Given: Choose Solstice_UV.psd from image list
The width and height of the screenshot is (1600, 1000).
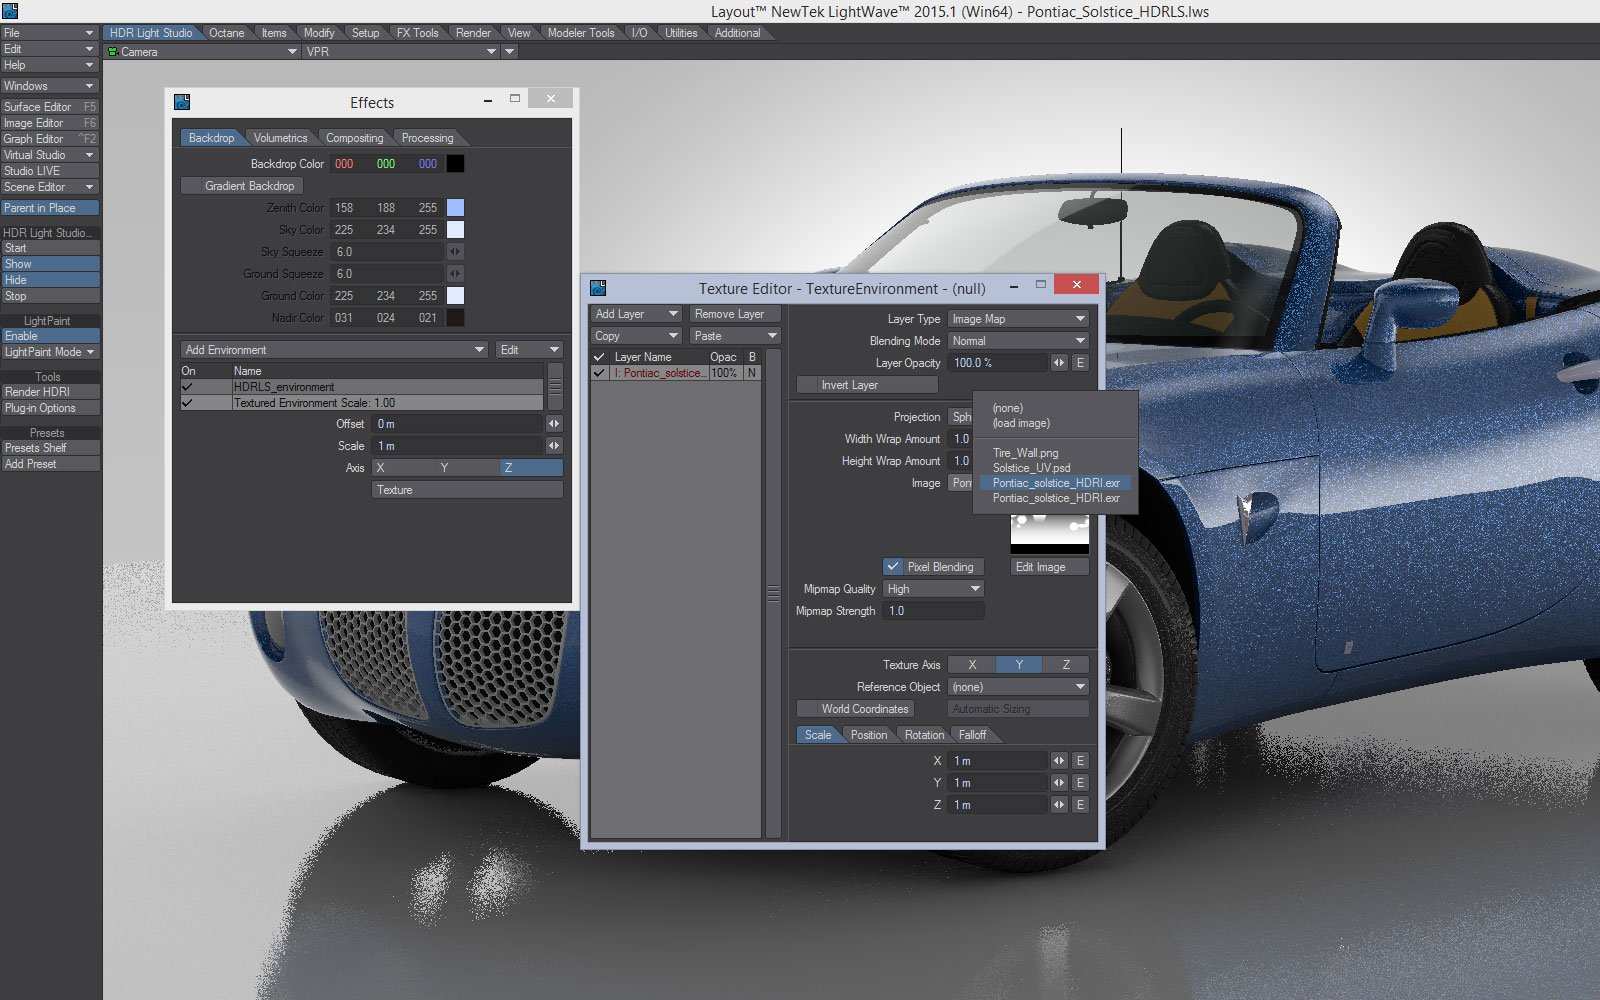Looking at the screenshot, I should click(x=1031, y=468).
